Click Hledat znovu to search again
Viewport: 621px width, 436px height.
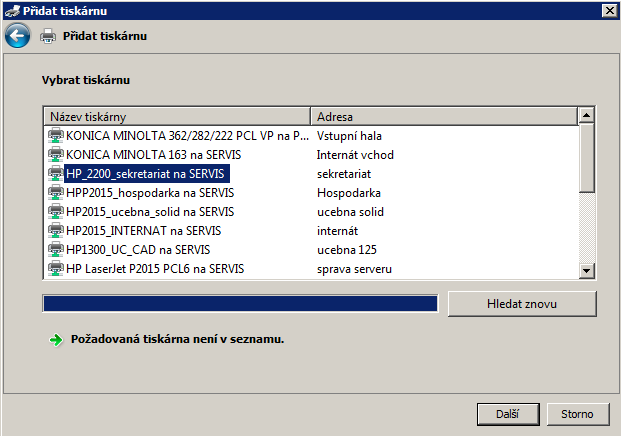[522, 304]
